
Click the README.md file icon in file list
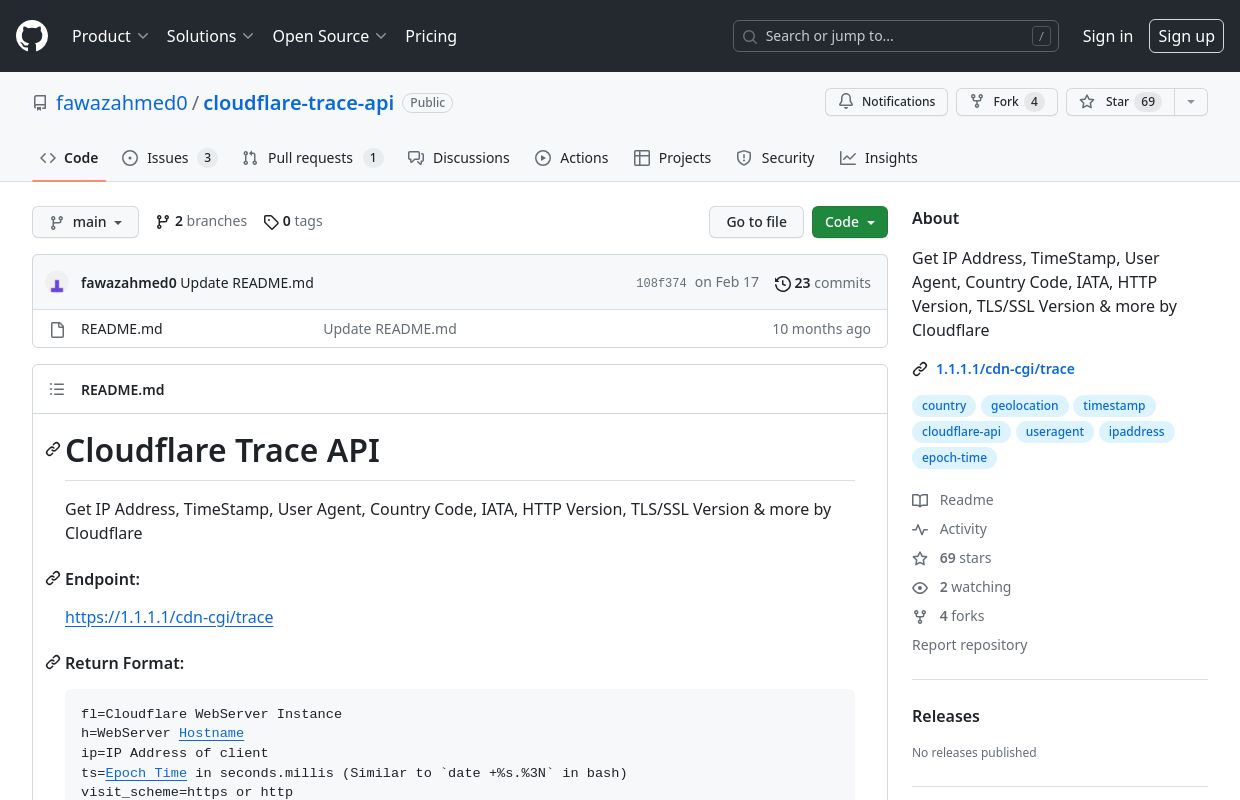coord(57,329)
